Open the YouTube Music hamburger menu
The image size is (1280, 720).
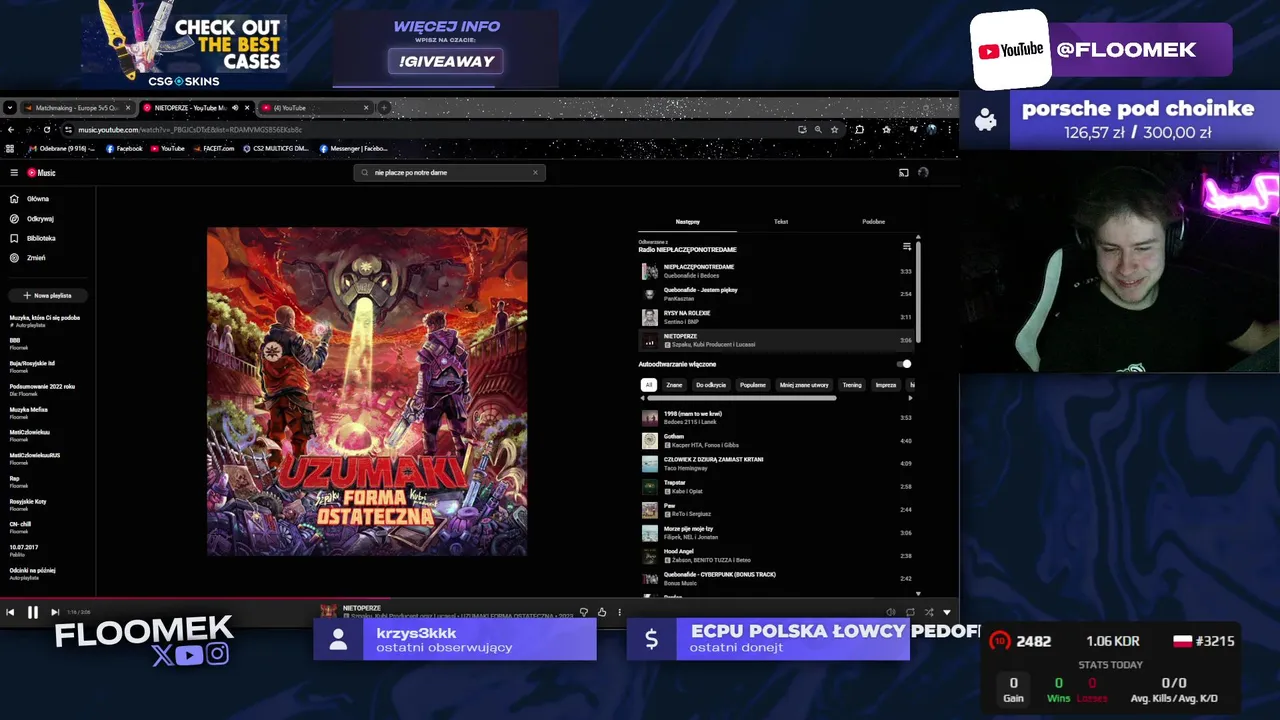pyautogui.click(x=14, y=173)
